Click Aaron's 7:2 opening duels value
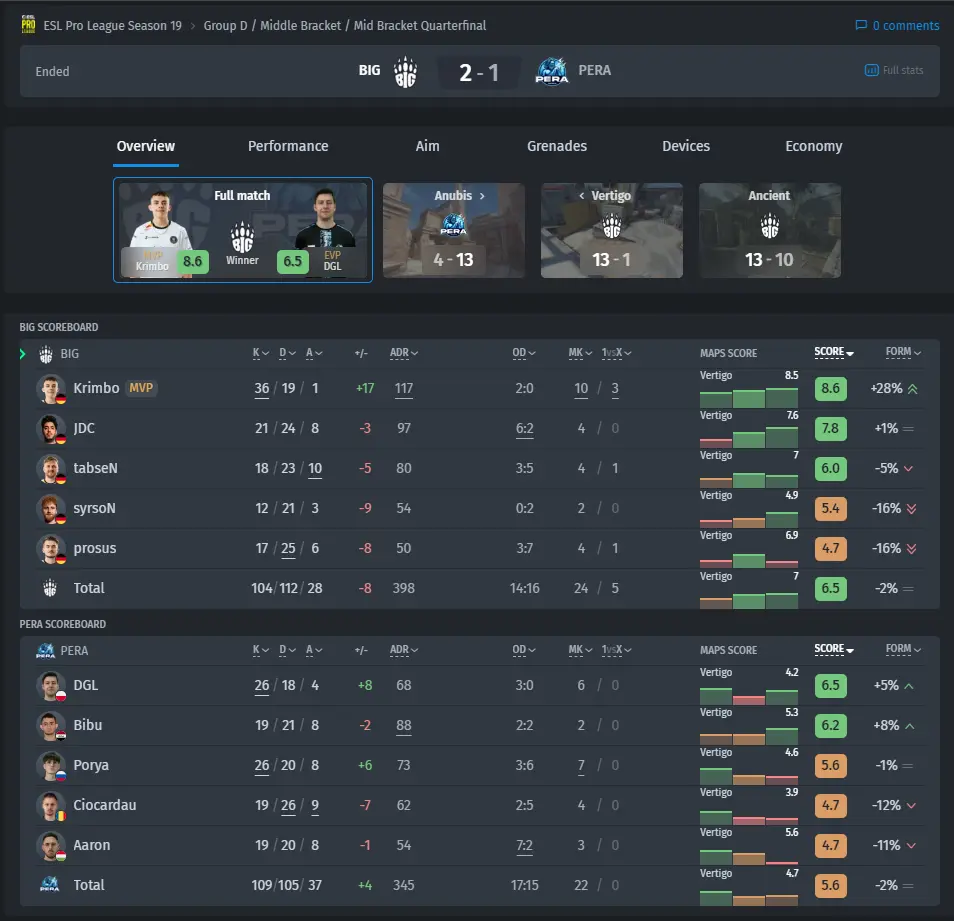This screenshot has width=954, height=921. tap(524, 846)
